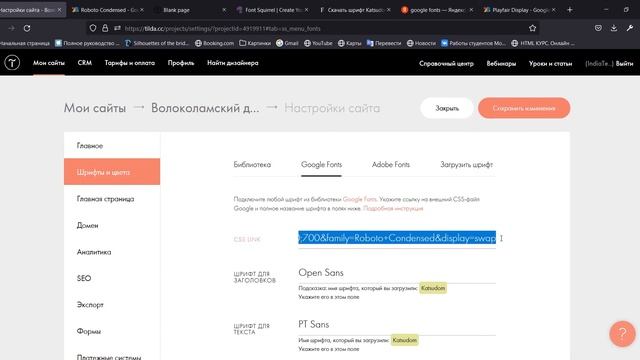Image resolution: width=640 pixels, height=360 pixels.
Task: Open the orange help question mark bubble
Action: coord(622,333)
